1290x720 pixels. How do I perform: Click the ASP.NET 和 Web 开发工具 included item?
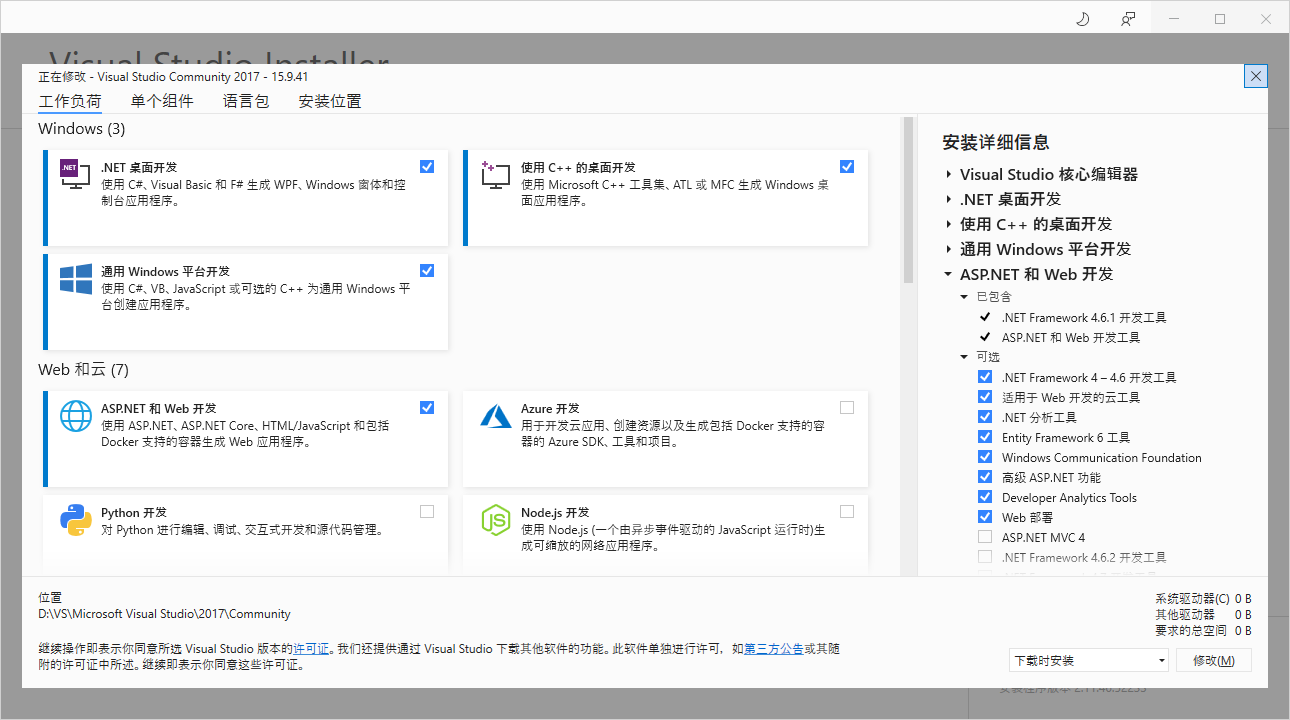(1071, 338)
